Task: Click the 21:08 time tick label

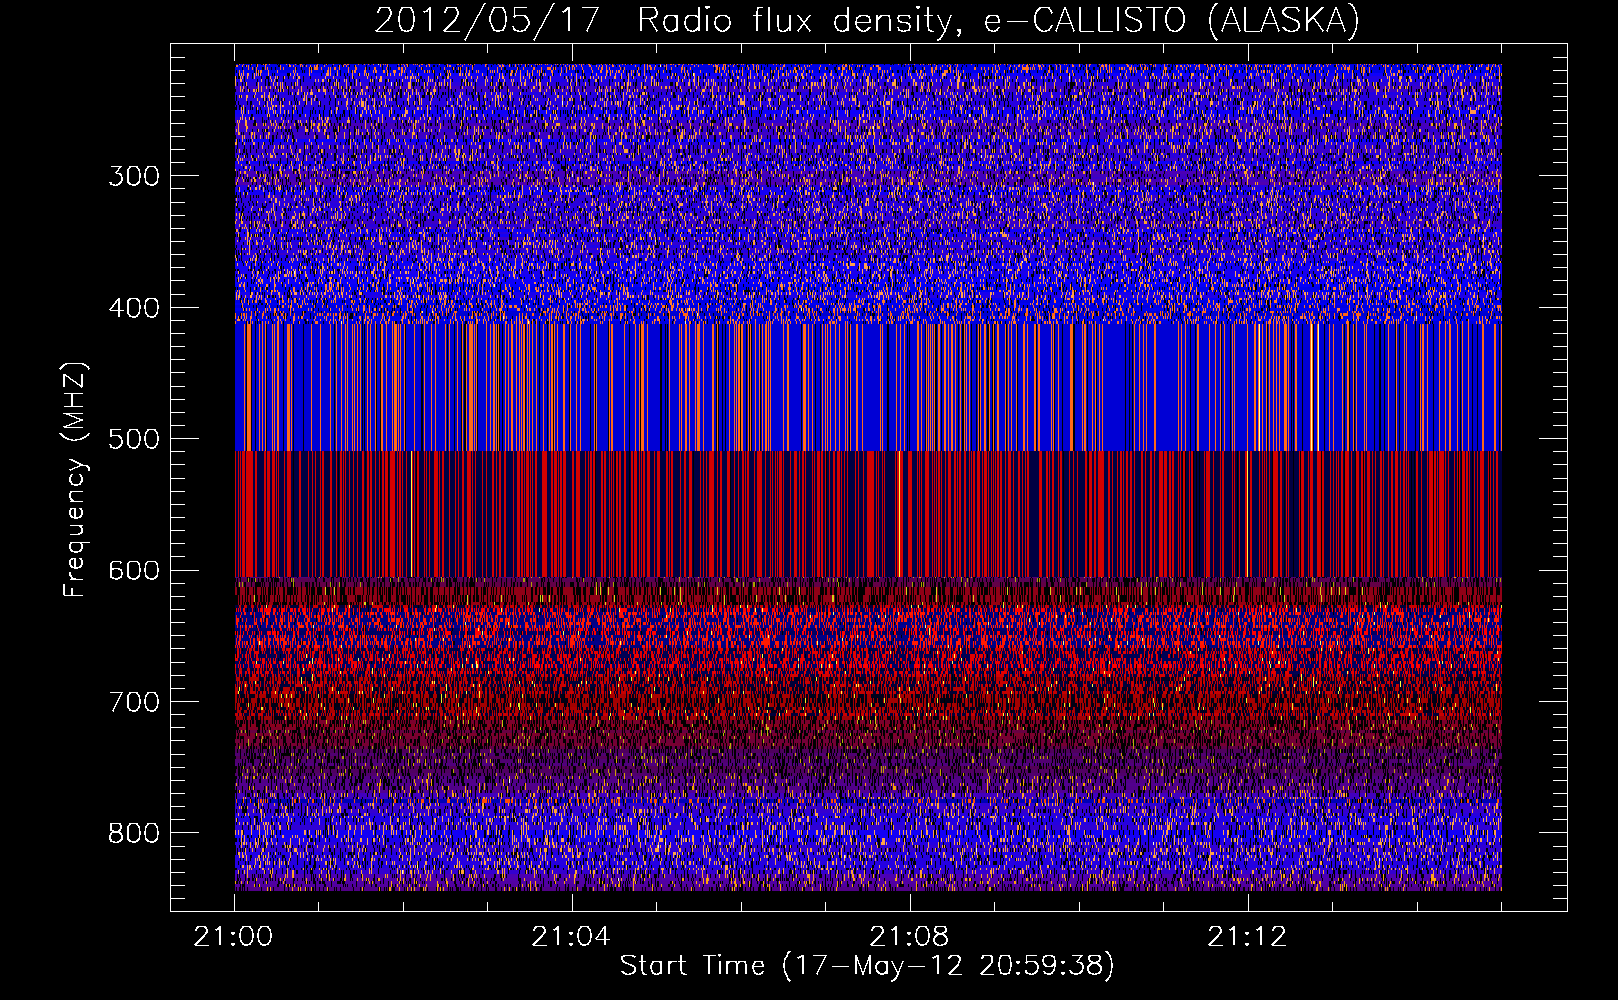Action: point(909,937)
